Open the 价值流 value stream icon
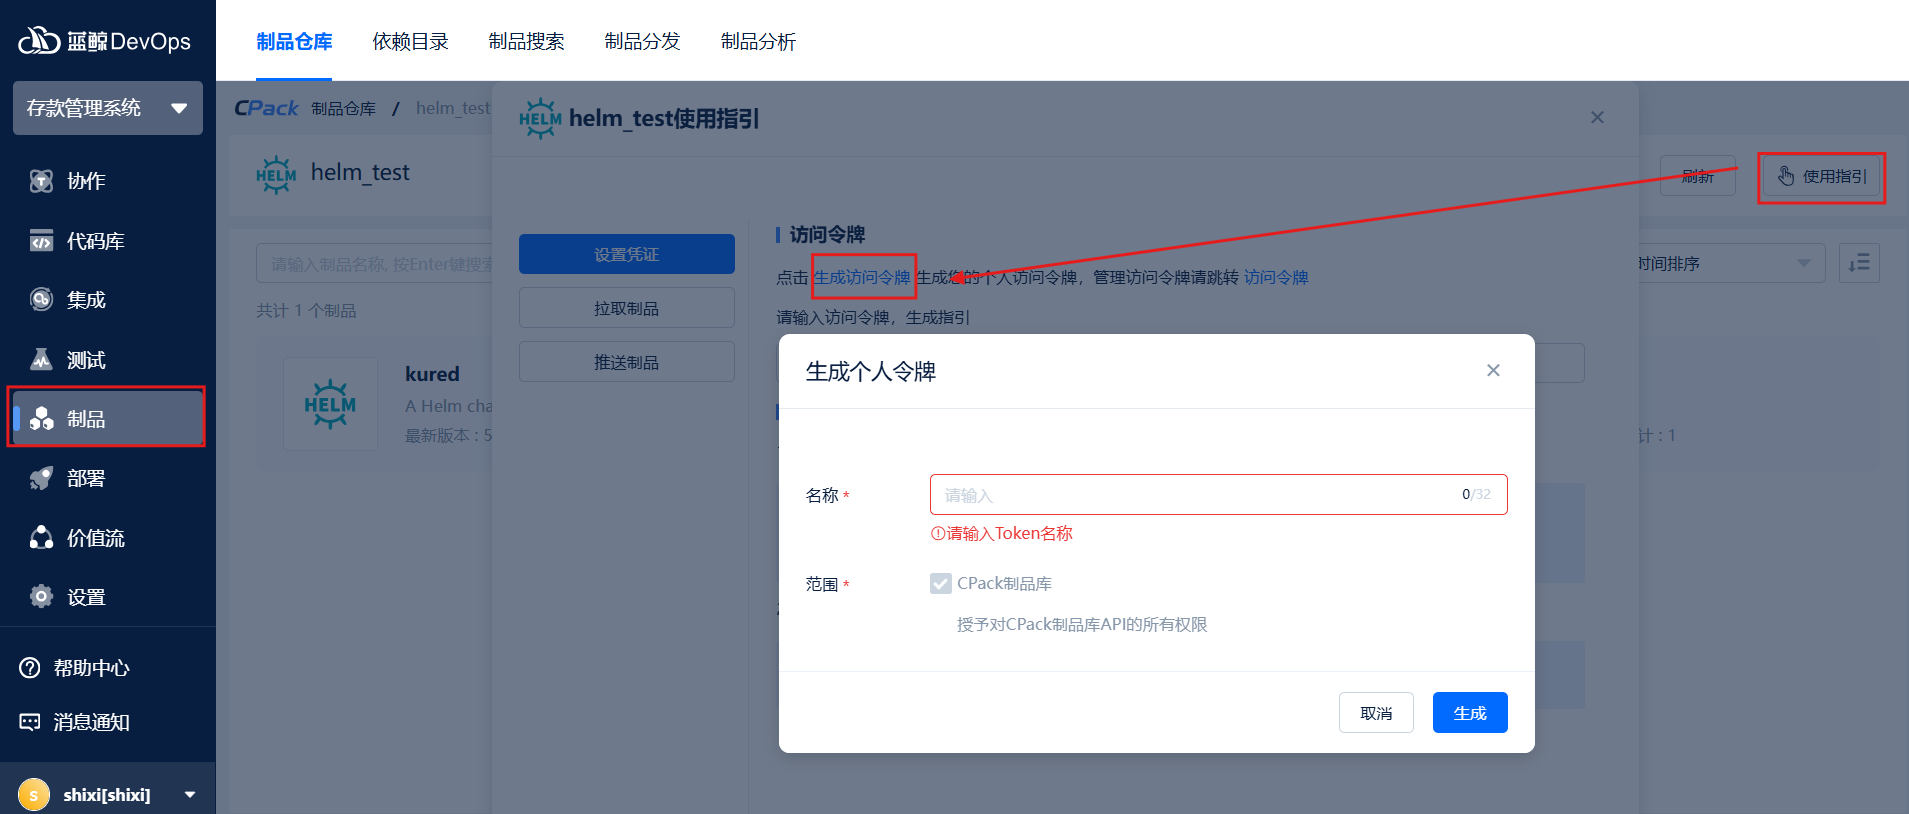Image resolution: width=1909 pixels, height=814 pixels. coord(41,538)
